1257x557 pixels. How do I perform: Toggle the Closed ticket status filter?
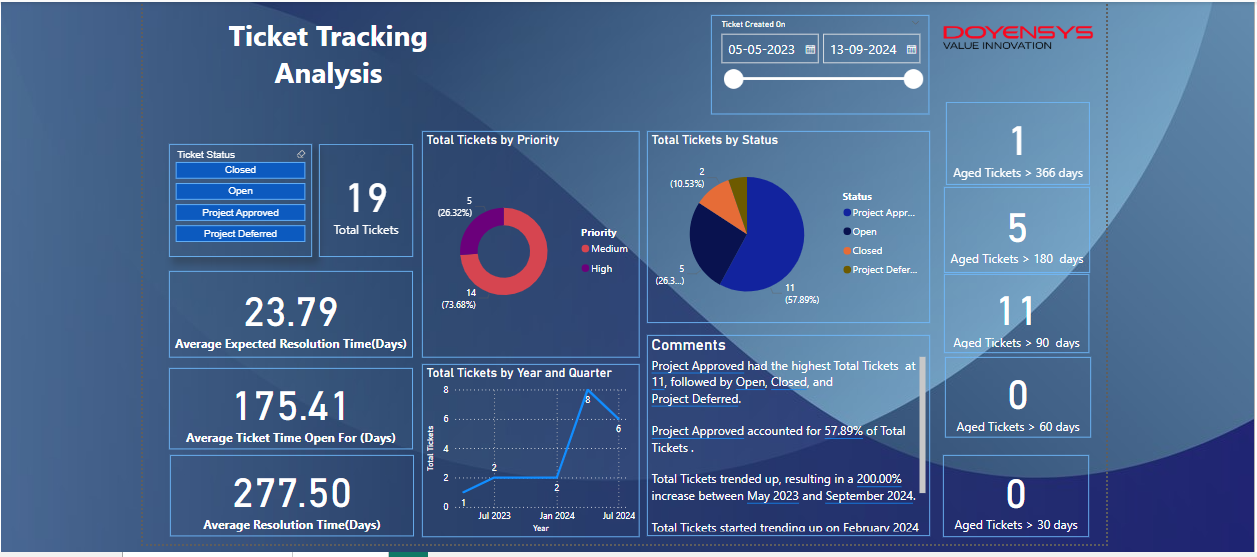[x=240, y=170]
